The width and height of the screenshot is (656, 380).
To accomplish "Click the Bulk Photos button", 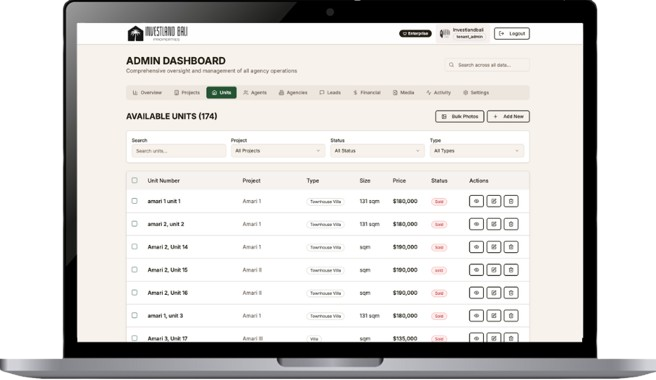I will pyautogui.click(x=459, y=116).
